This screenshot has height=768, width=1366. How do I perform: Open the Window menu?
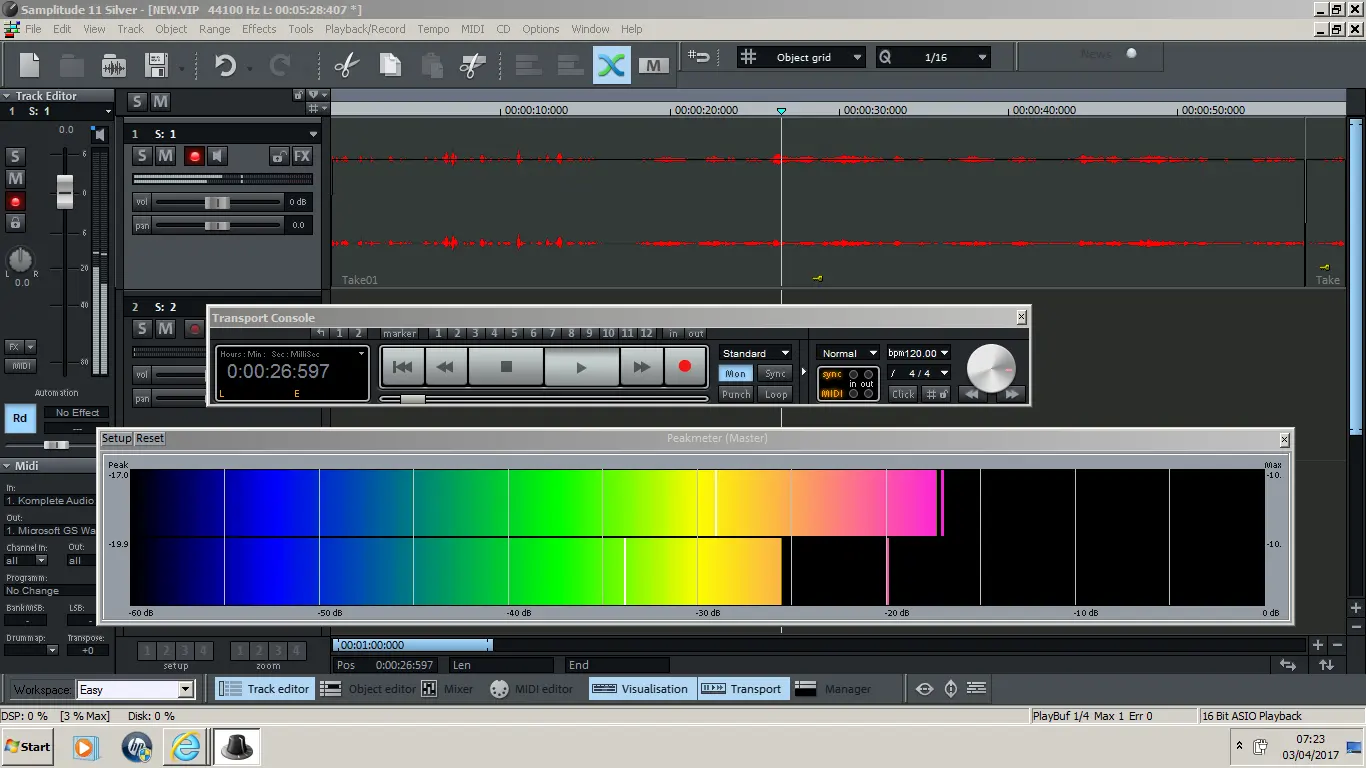tap(590, 29)
